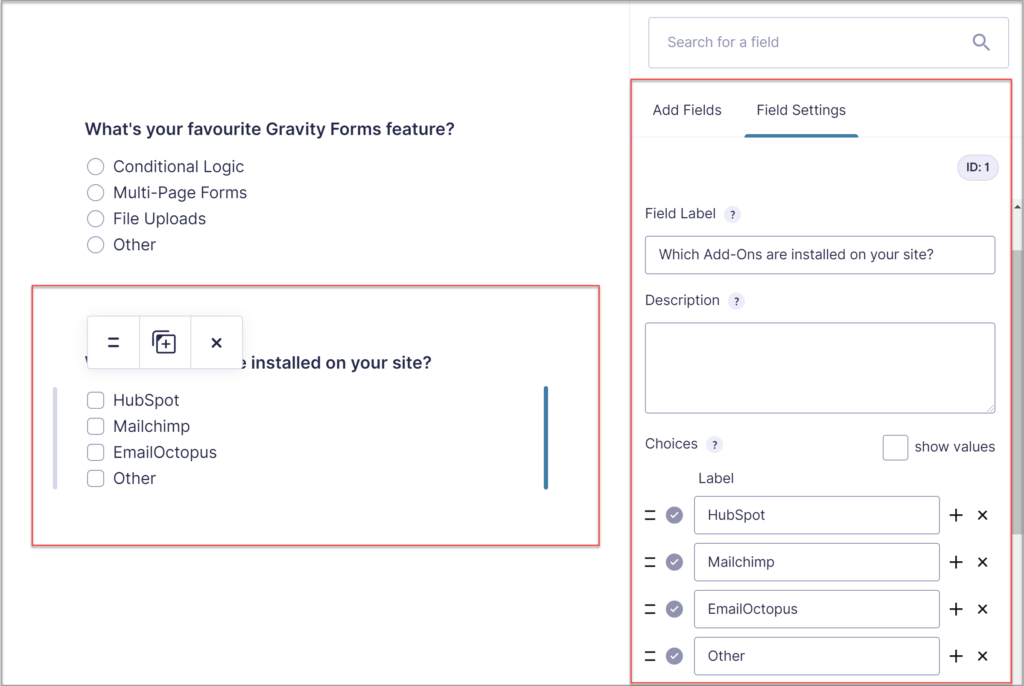This screenshot has width=1024, height=686.
Task: Click the plus icon next to EmailOctopus choice
Action: (x=956, y=609)
